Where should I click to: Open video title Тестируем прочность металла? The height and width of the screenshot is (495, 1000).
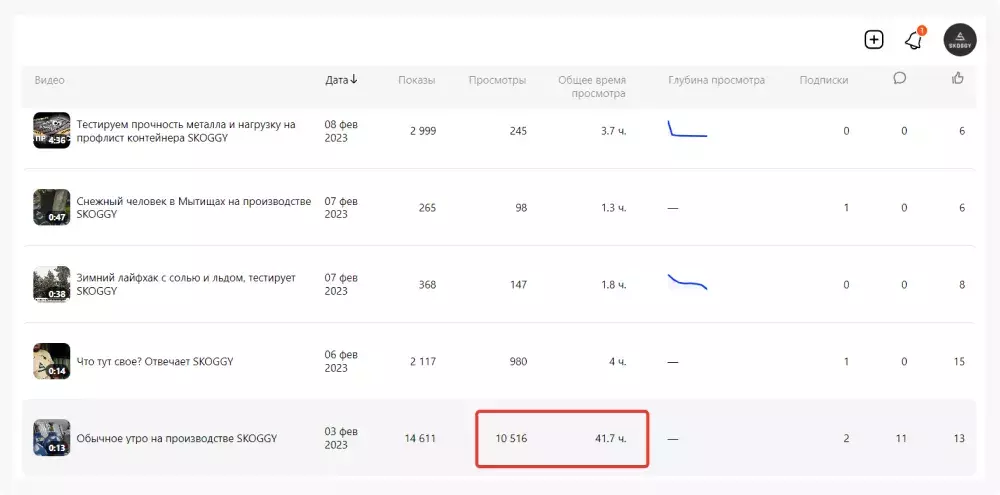(186, 125)
